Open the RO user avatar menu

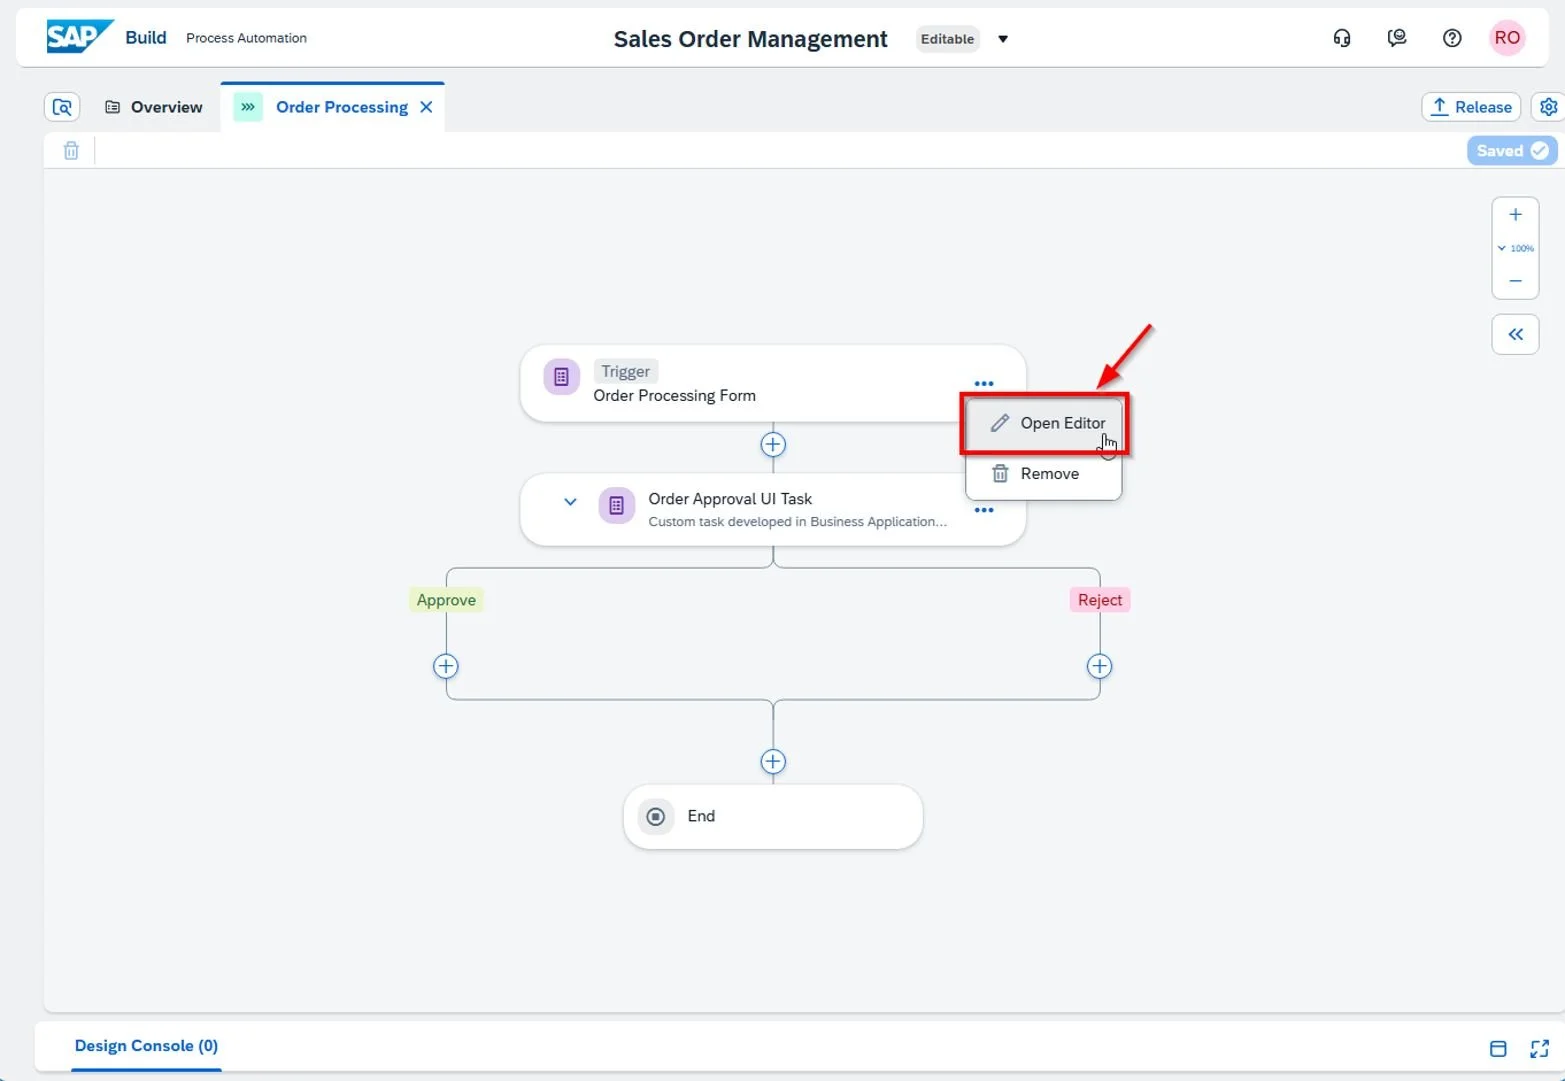click(1507, 38)
